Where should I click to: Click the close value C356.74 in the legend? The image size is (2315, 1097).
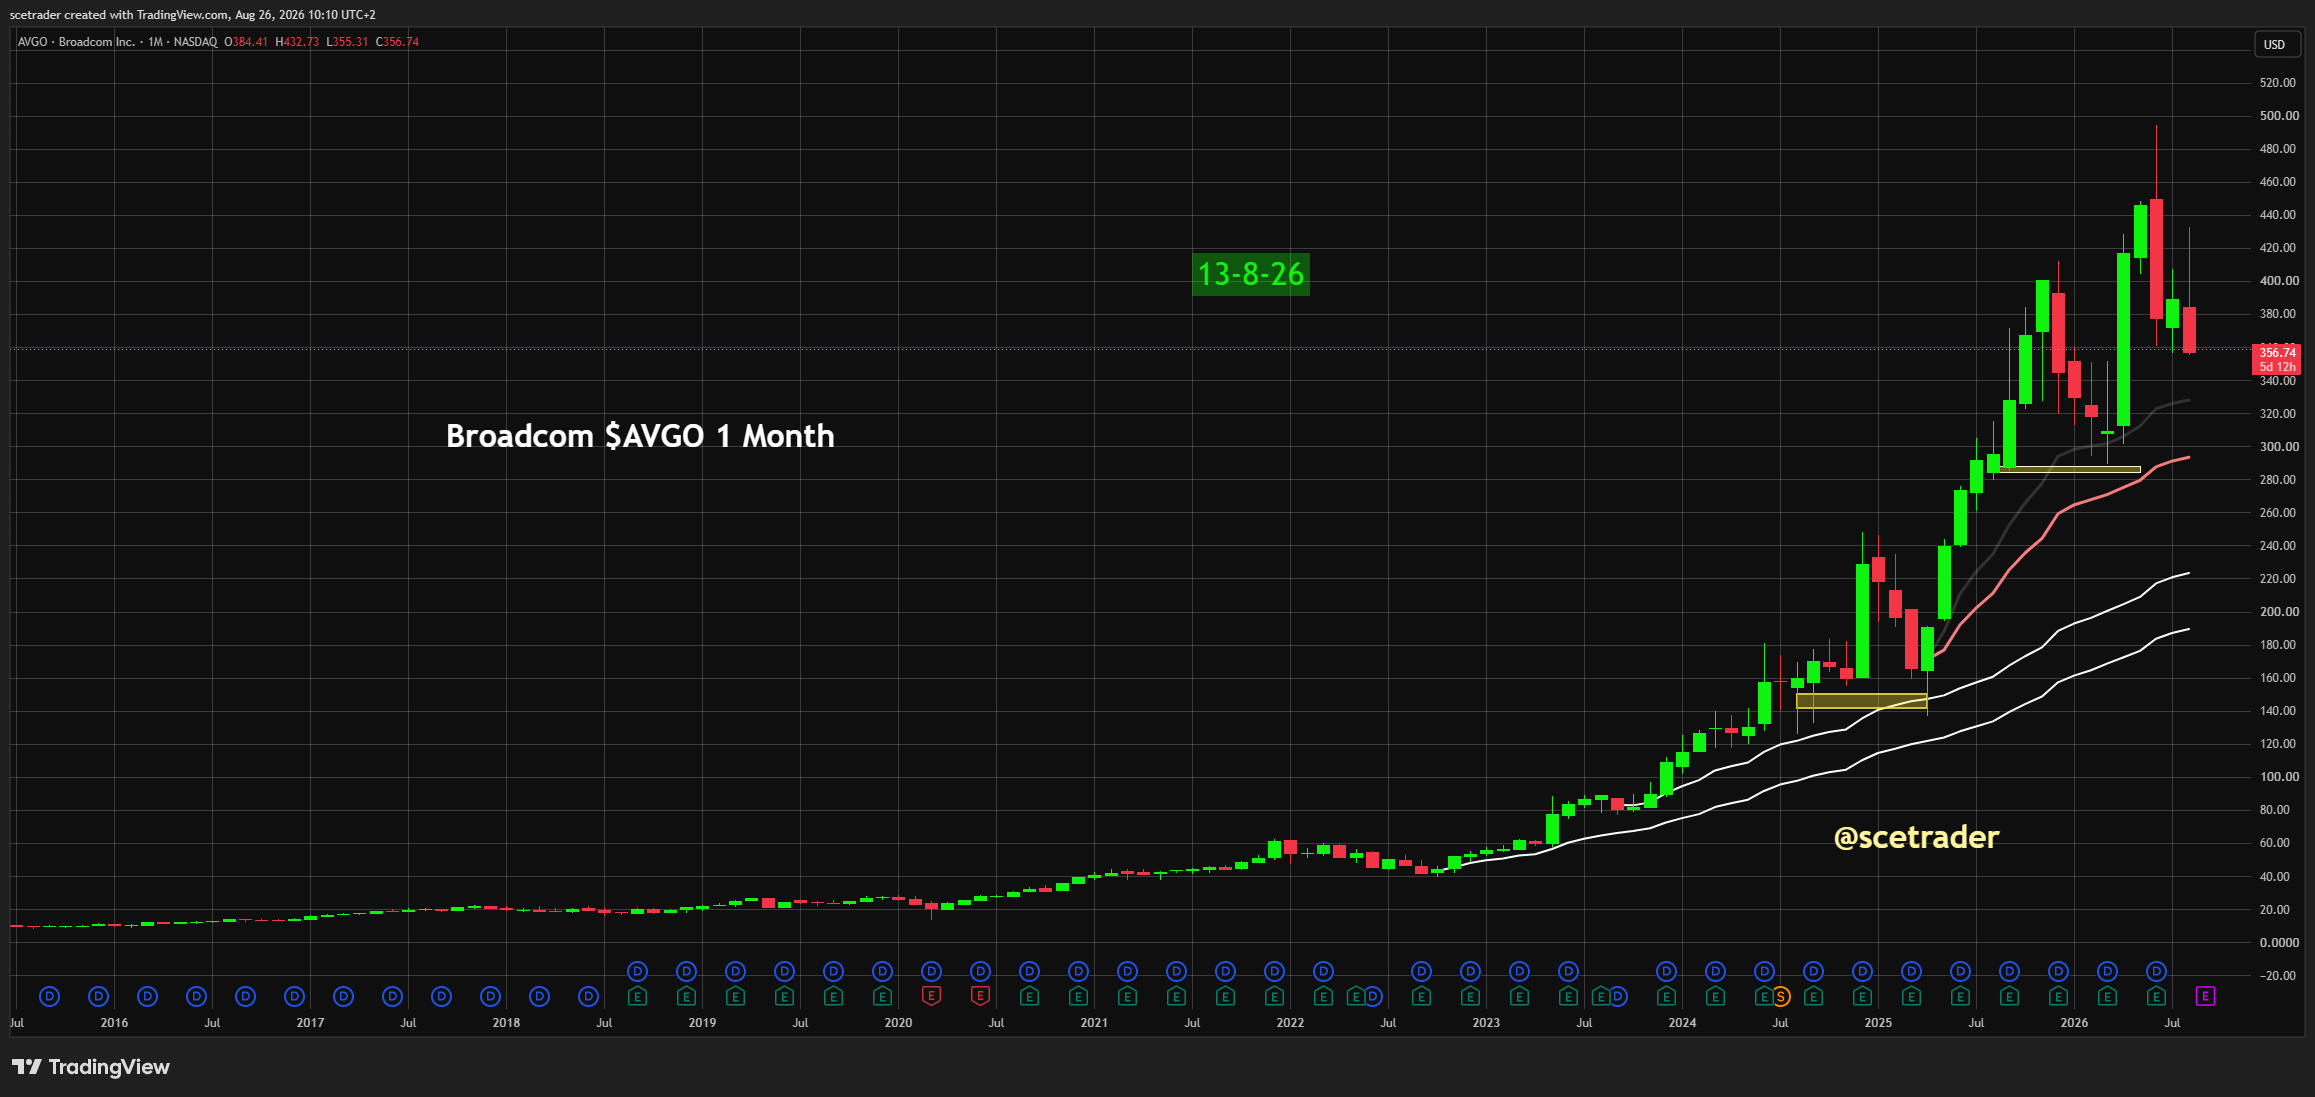397,42
